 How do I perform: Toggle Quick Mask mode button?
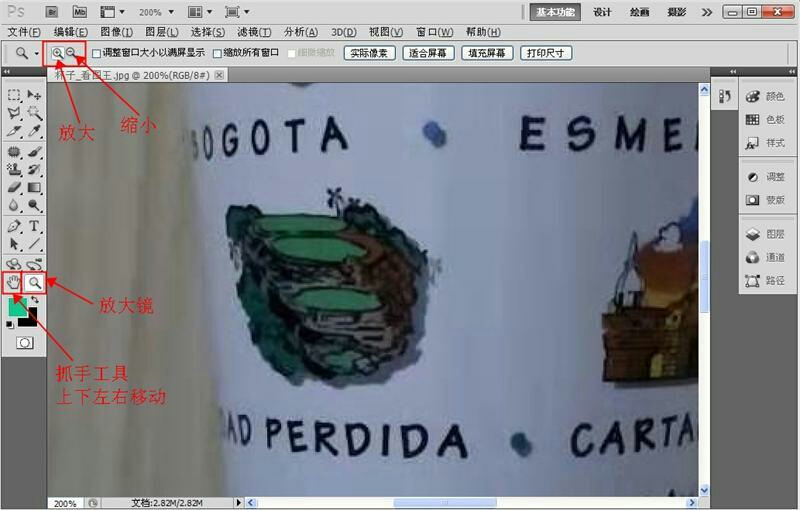(x=24, y=343)
